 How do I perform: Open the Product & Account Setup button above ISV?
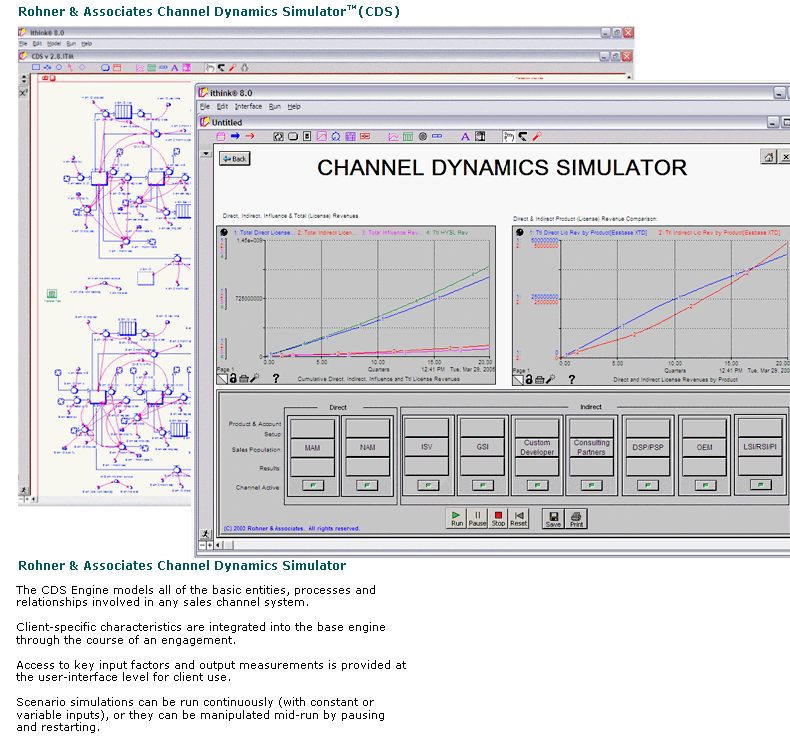(427, 428)
